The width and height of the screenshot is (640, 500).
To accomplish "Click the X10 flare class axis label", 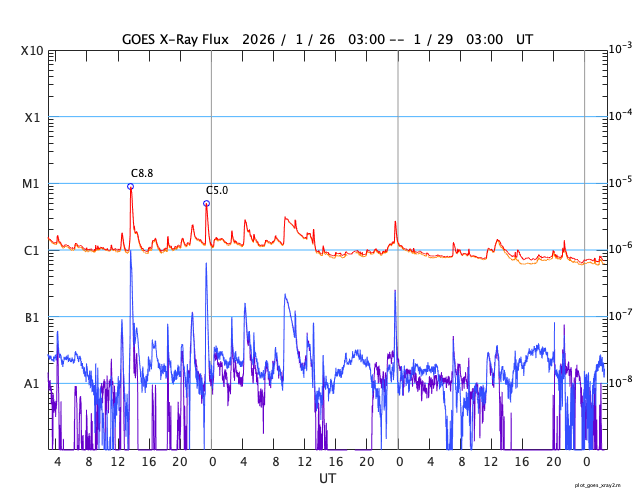I will (x=32, y=51).
